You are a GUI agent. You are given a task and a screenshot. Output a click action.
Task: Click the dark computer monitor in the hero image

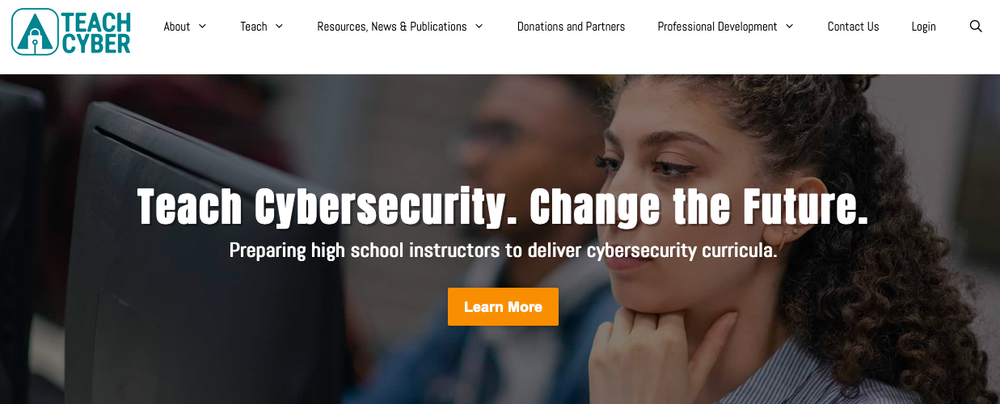(x=204, y=255)
